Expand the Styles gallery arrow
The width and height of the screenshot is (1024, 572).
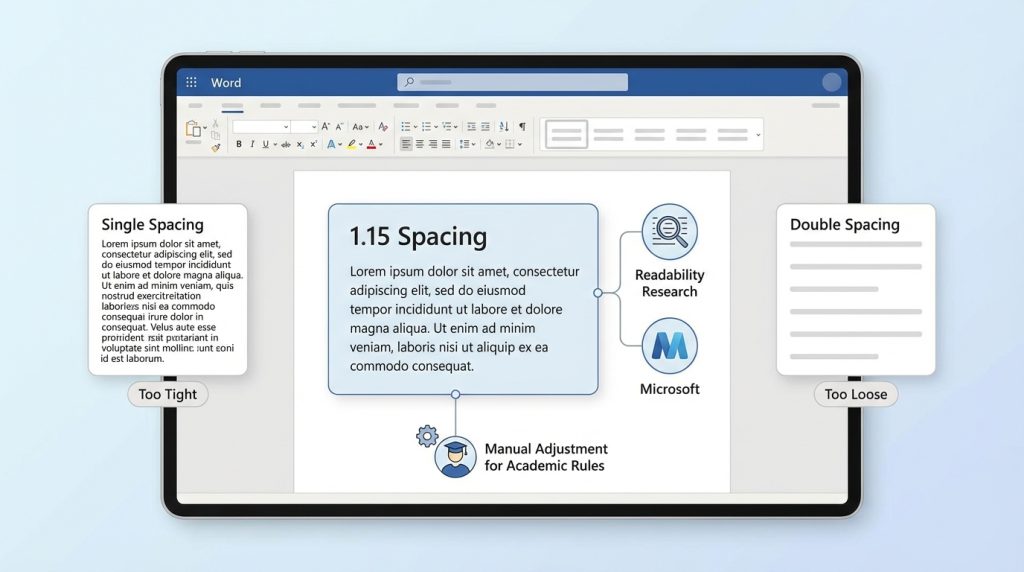tap(758, 134)
